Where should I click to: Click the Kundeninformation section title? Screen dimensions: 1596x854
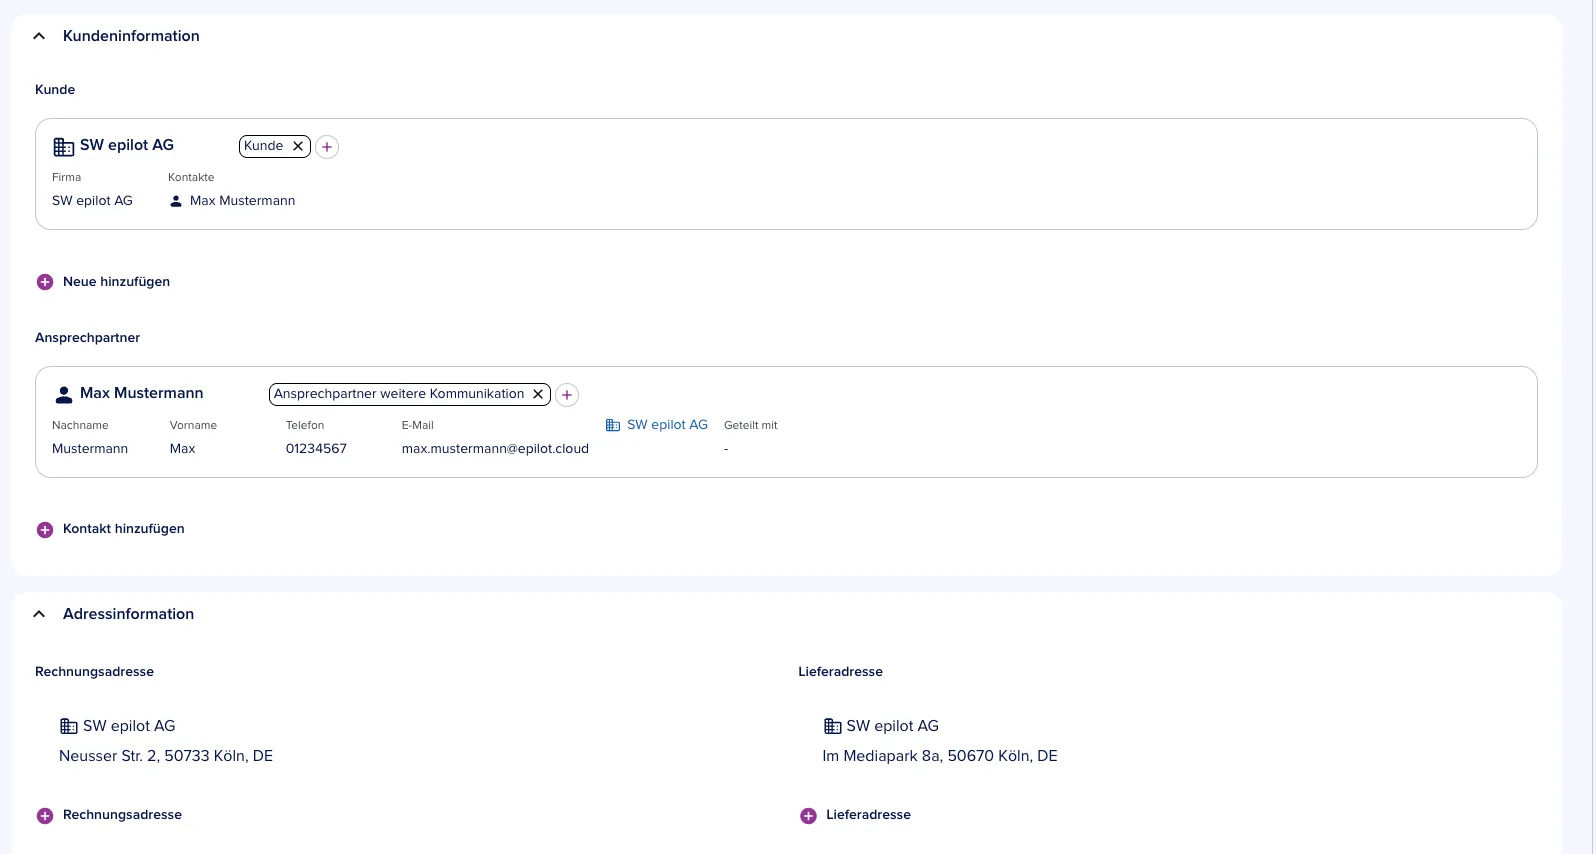pyautogui.click(x=131, y=36)
